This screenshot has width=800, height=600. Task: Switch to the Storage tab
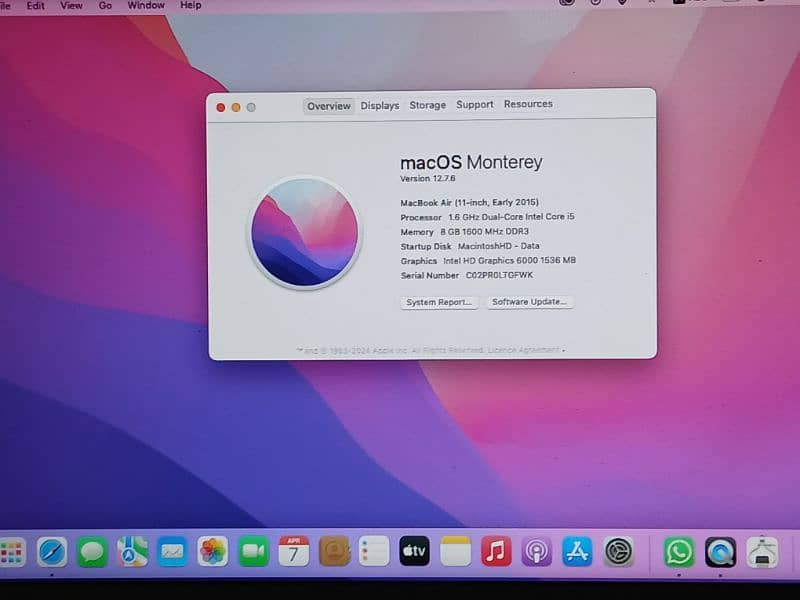(x=428, y=105)
